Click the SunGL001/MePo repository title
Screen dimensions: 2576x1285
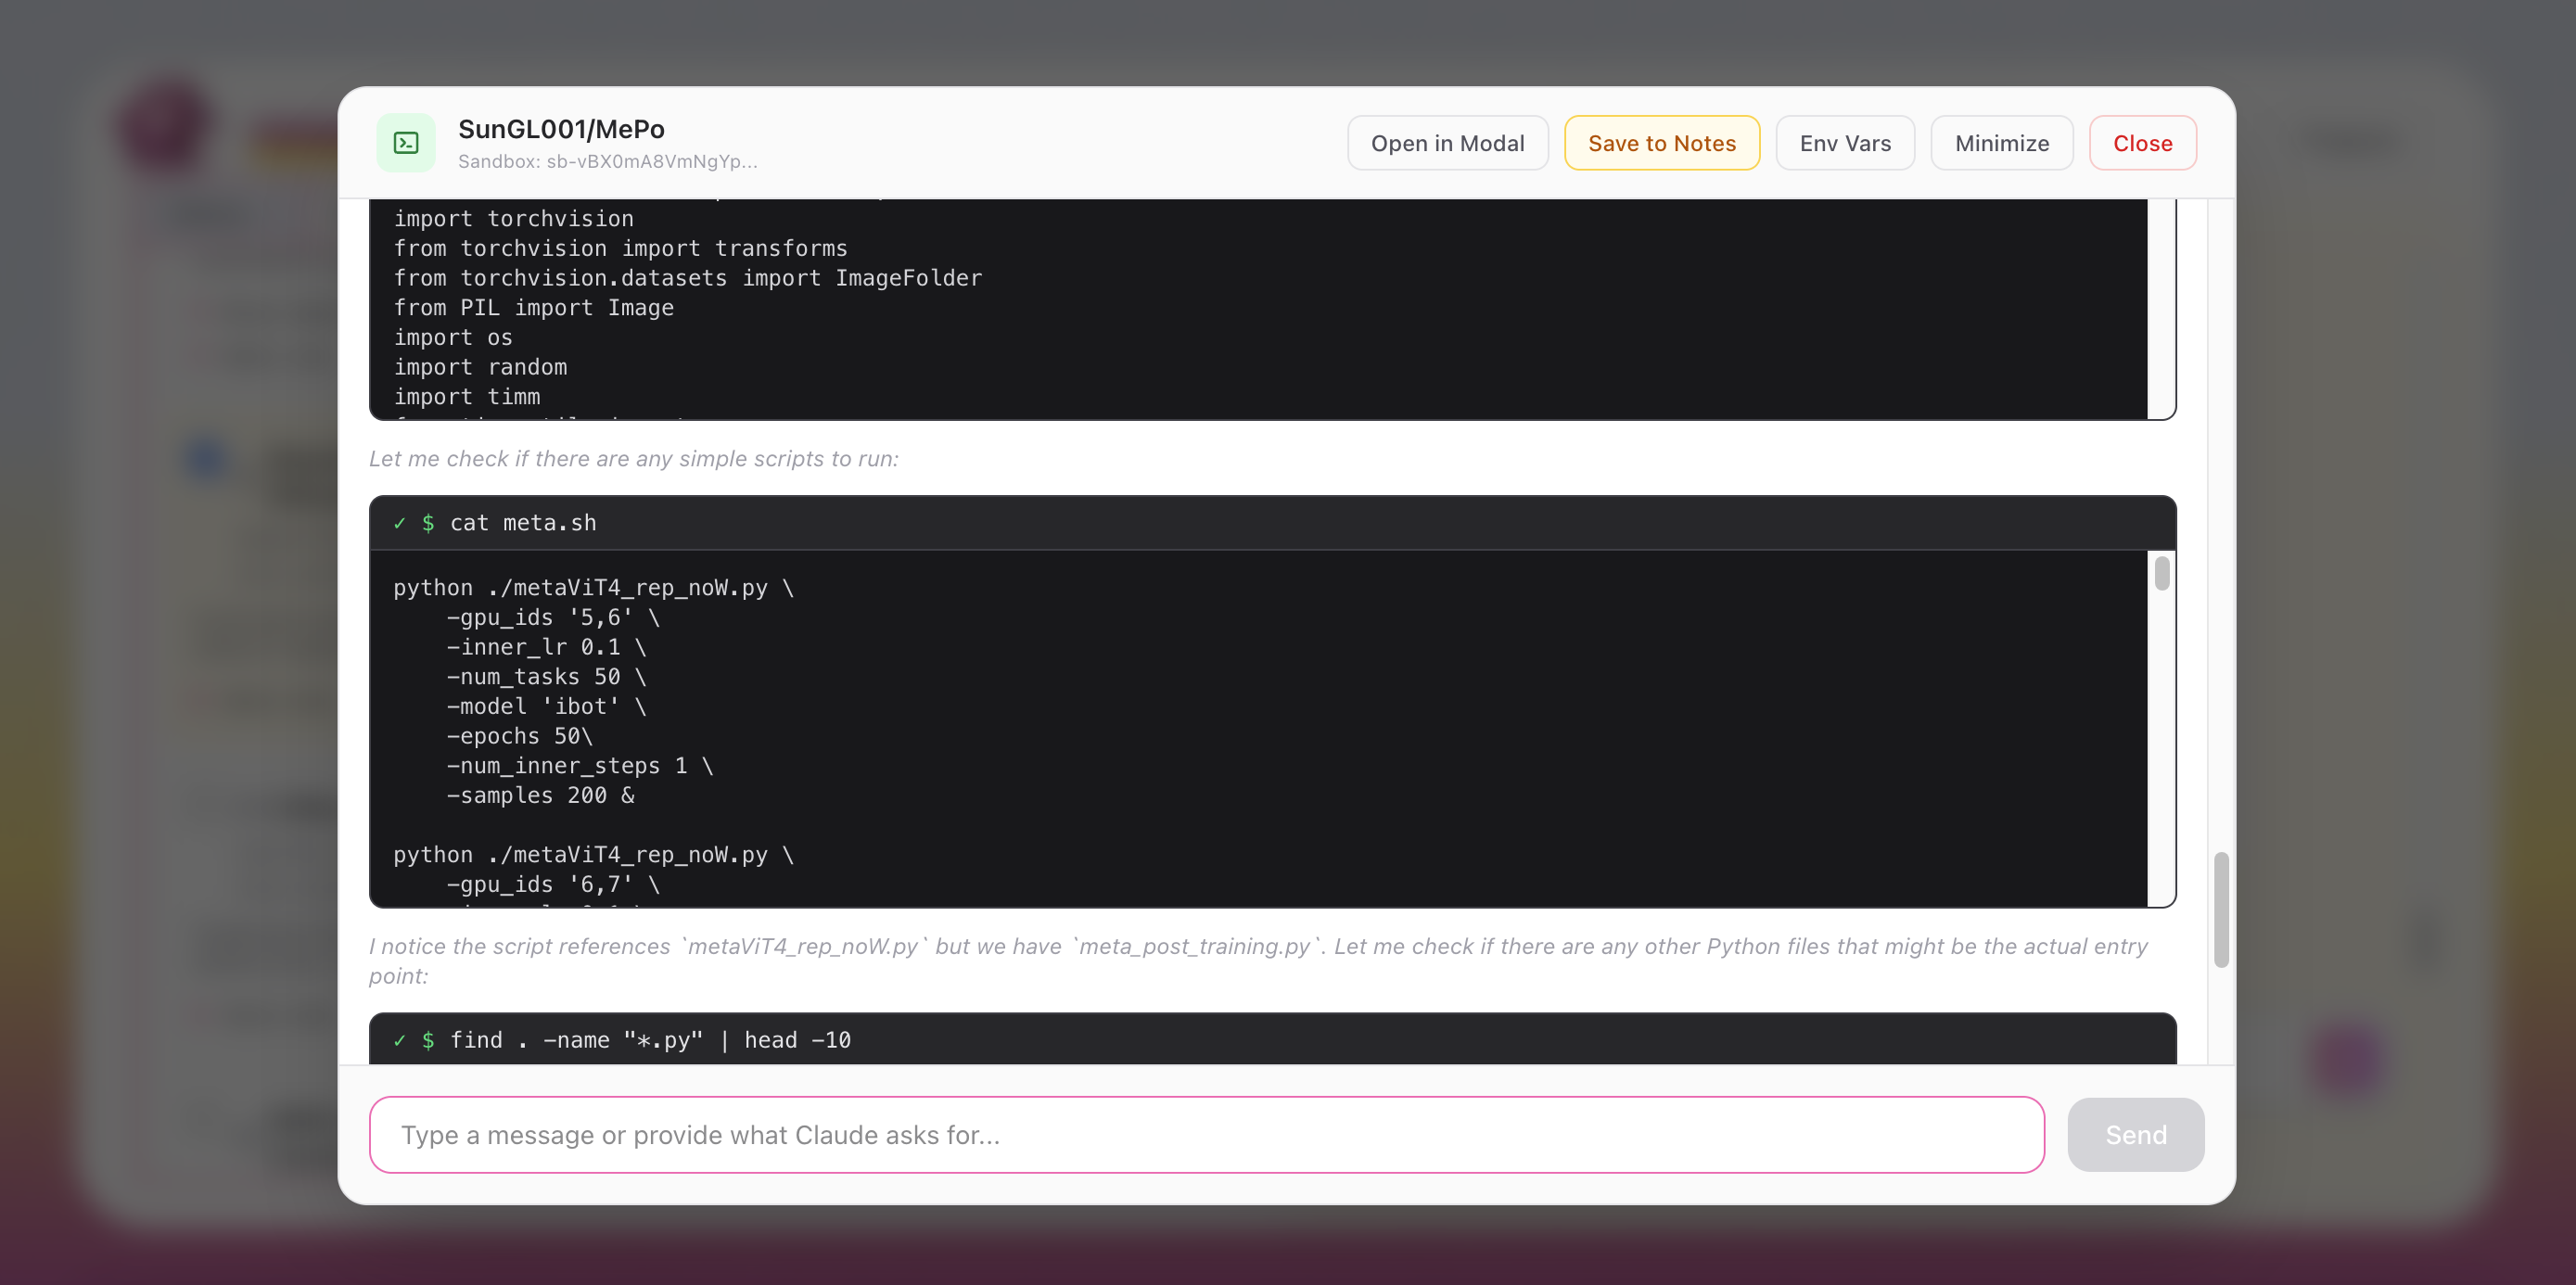point(561,129)
